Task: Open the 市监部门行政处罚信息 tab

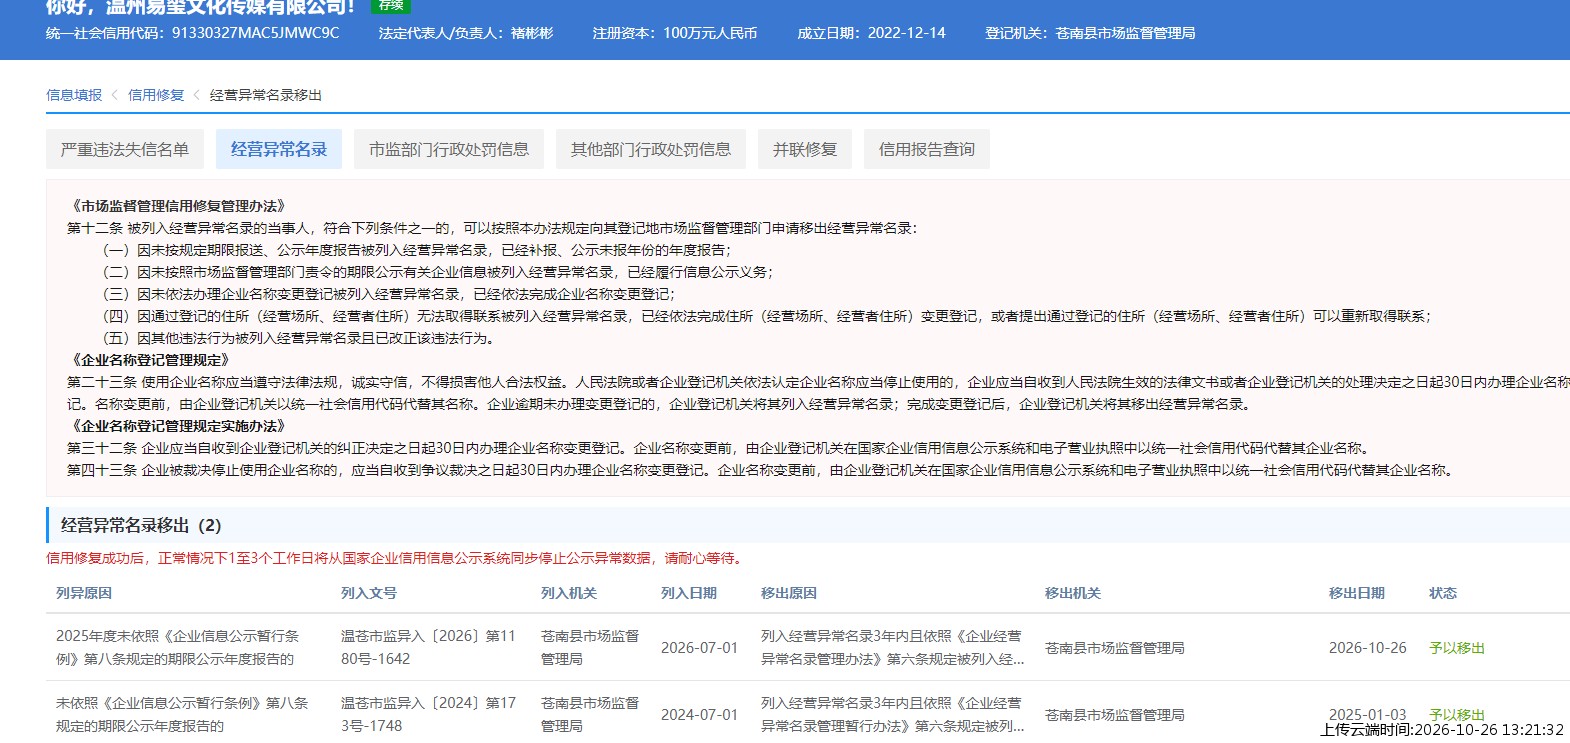Action: pos(449,149)
